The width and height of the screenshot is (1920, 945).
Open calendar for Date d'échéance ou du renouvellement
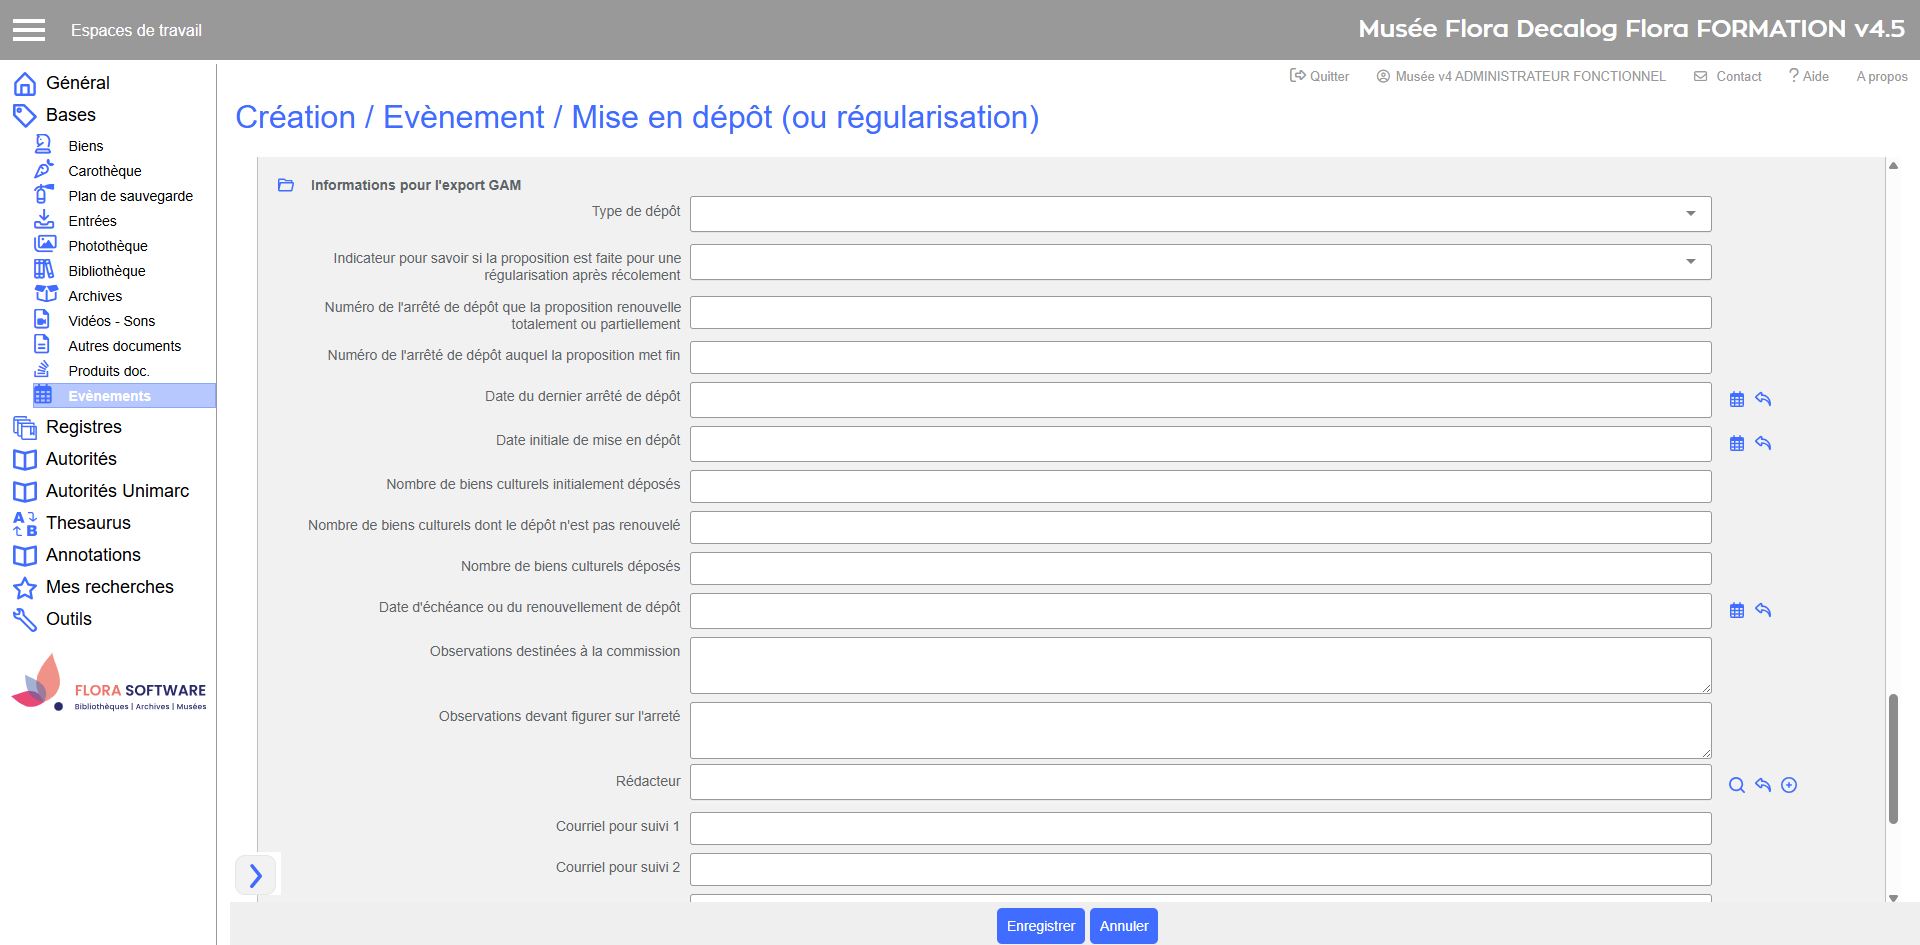point(1737,610)
